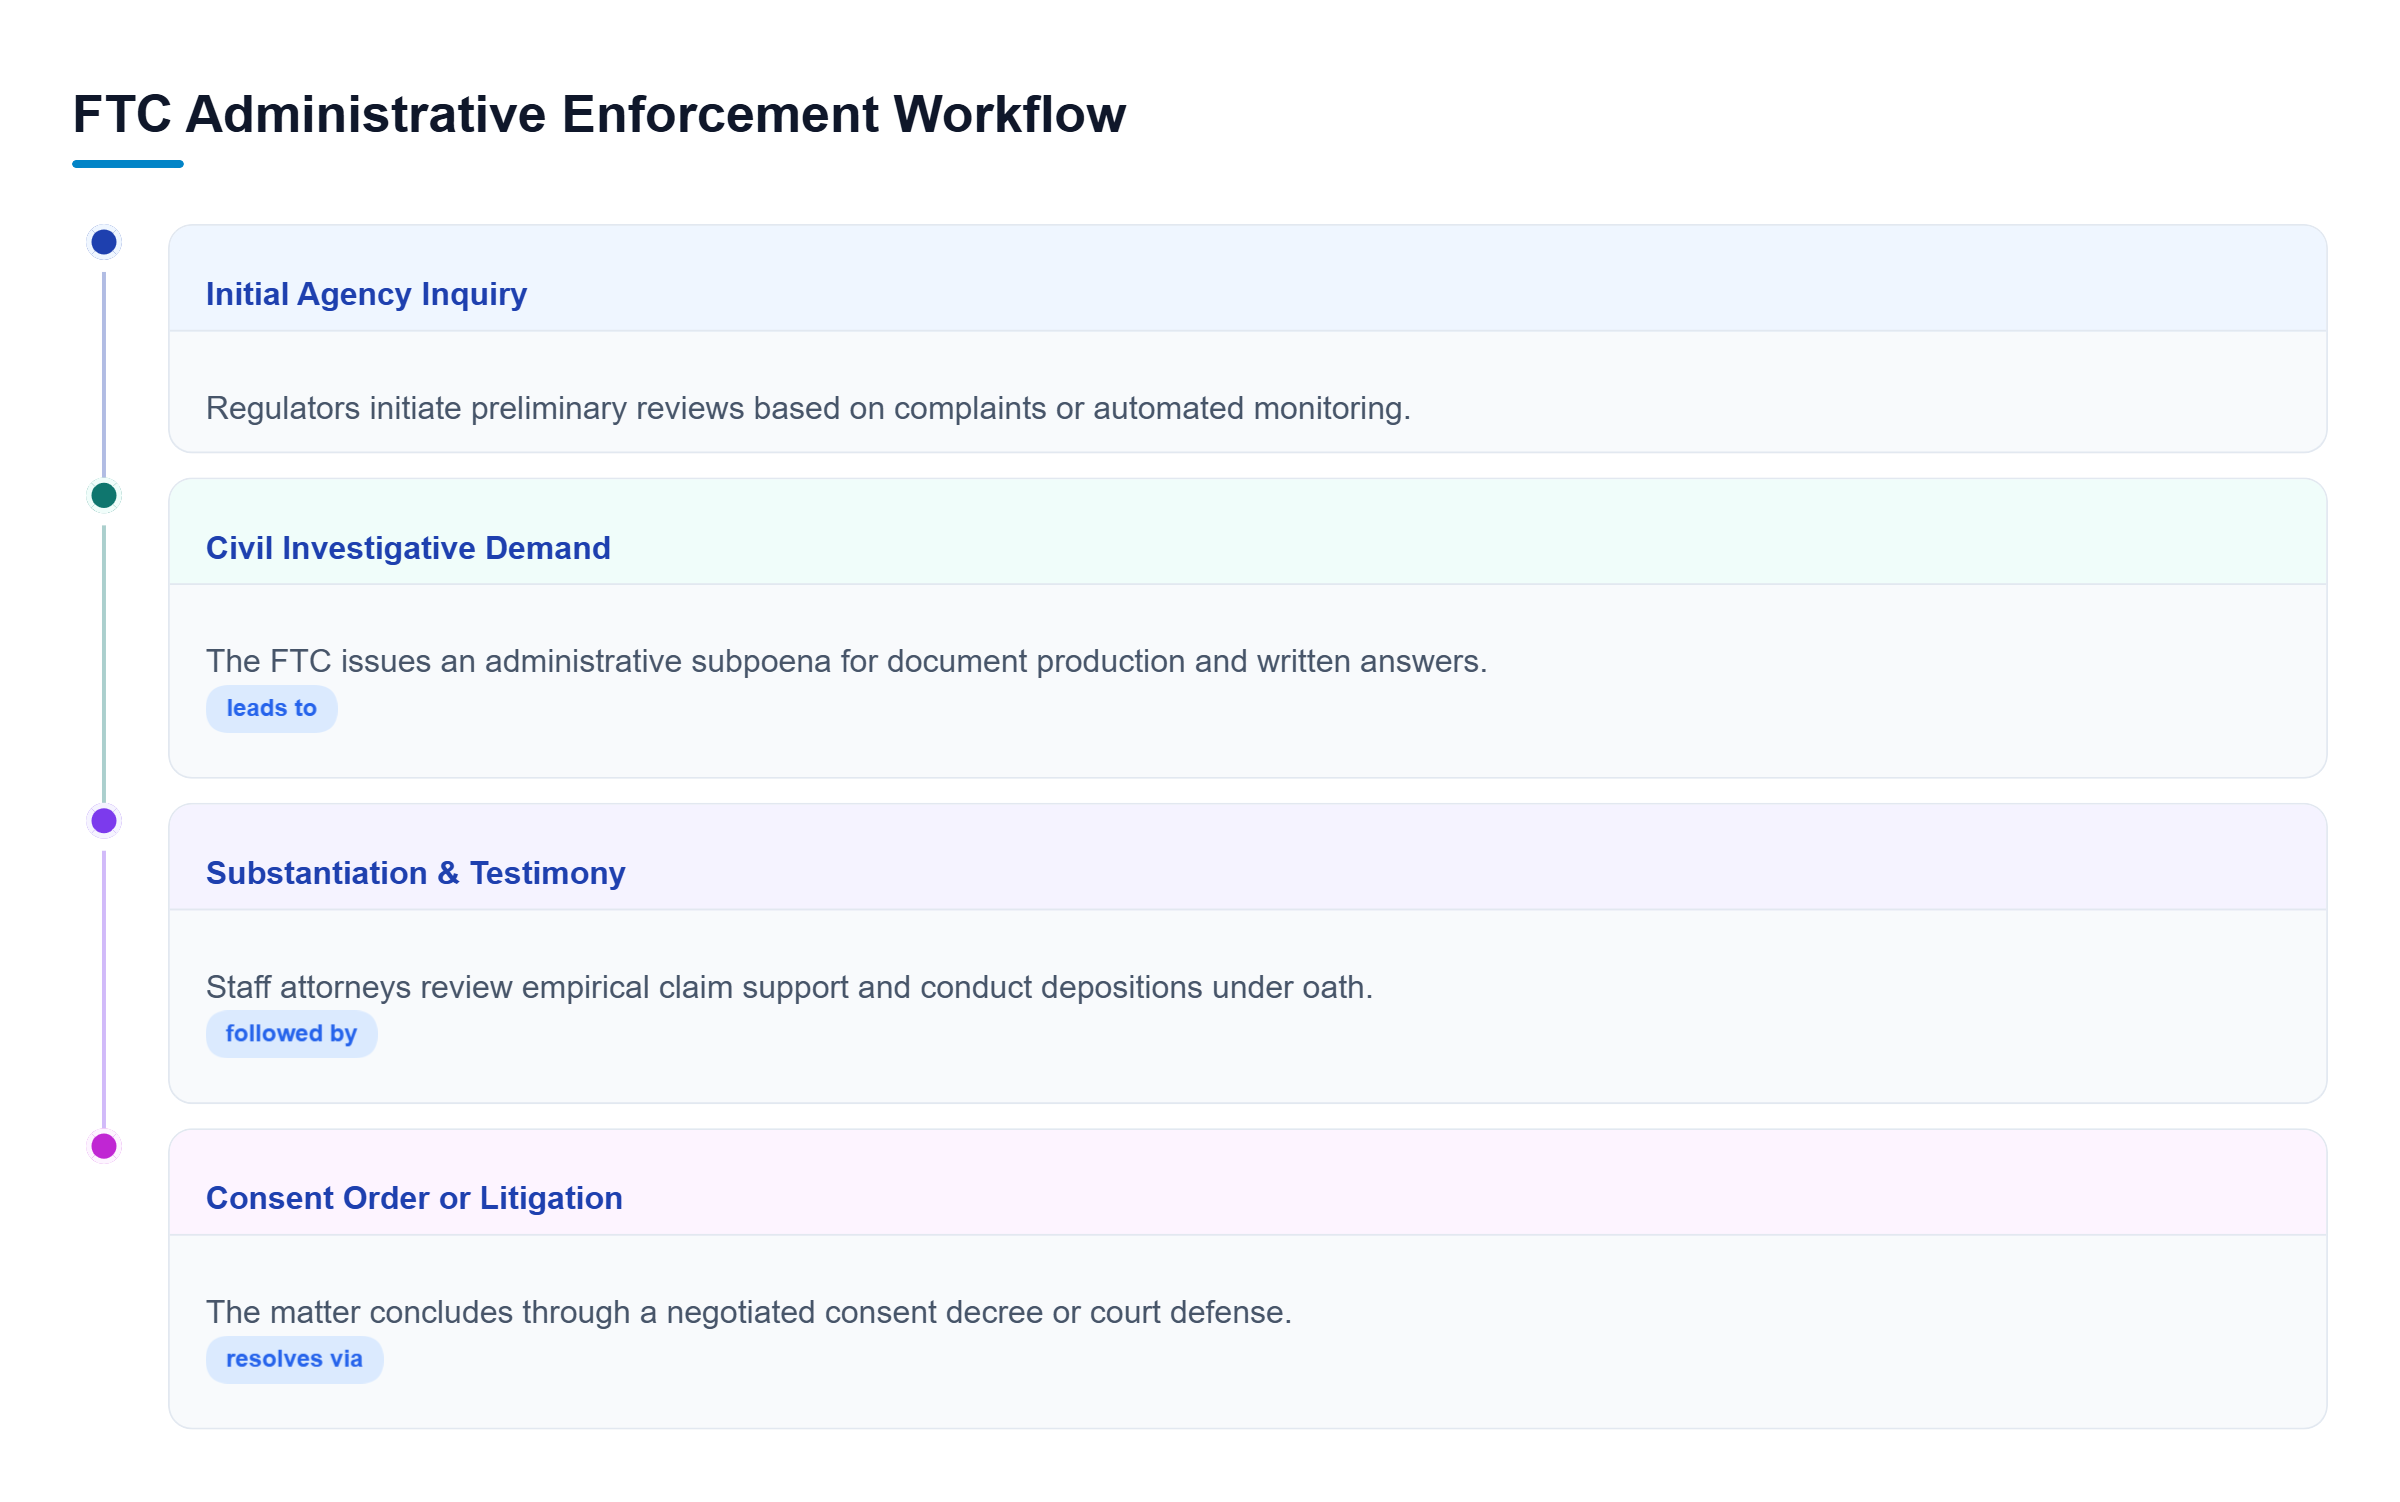2400x1502 pixels.
Task: Click the 'leads to' badge
Action: coord(272,709)
